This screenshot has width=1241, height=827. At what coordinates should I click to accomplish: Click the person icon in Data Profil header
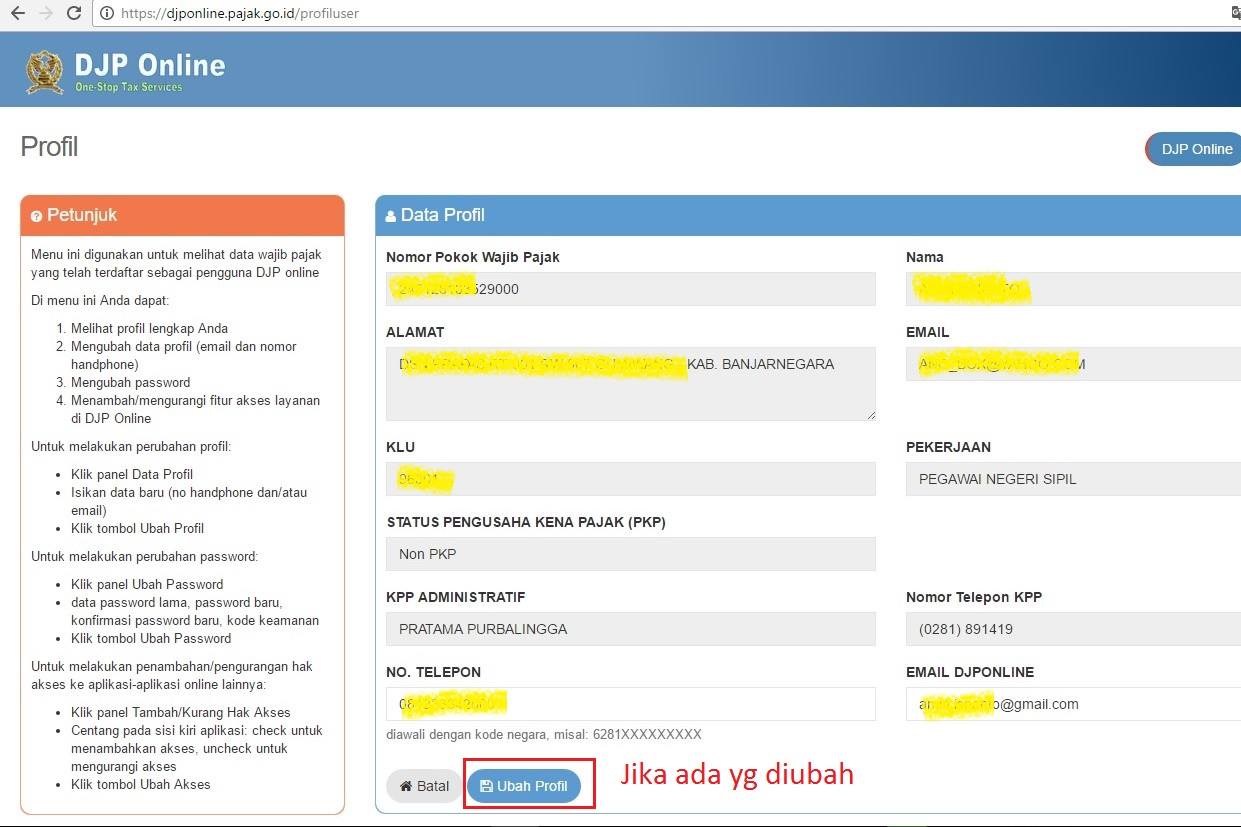point(392,215)
